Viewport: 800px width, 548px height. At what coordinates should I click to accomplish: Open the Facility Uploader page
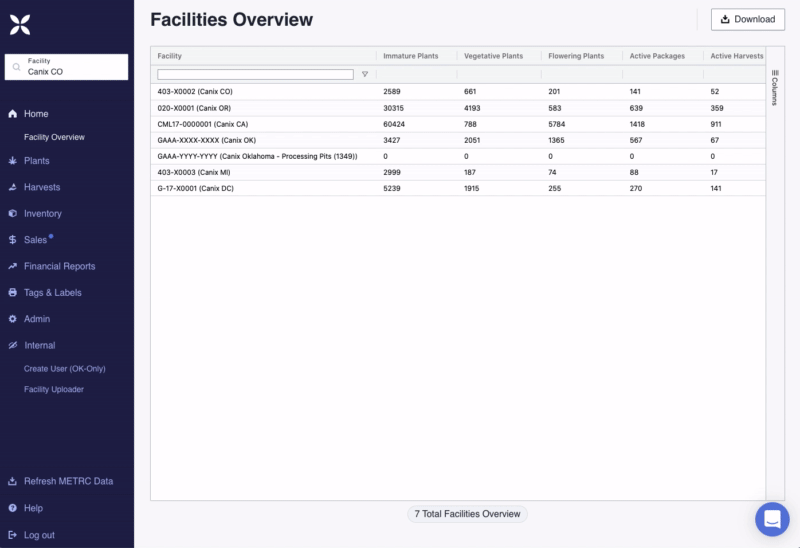54,389
